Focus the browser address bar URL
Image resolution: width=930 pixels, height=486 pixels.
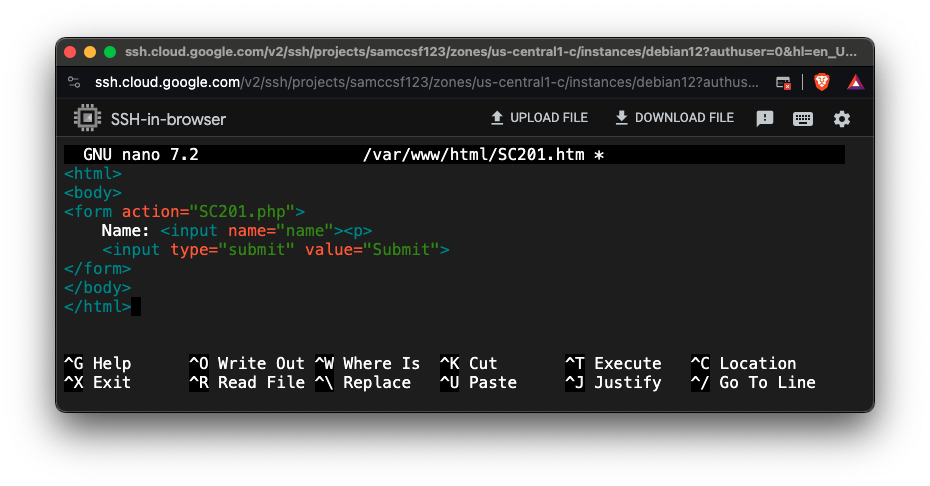420,82
